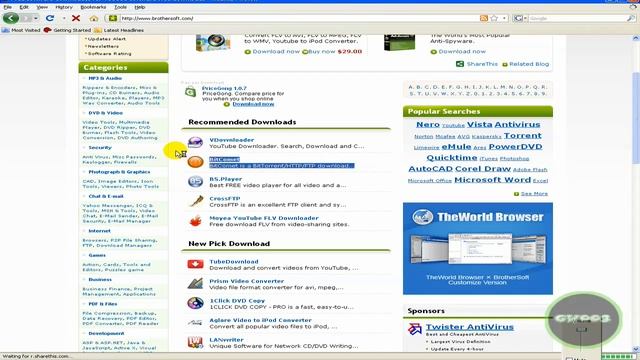This screenshot has width=640, height=360.
Task: Open the View menu
Action: point(42,7)
